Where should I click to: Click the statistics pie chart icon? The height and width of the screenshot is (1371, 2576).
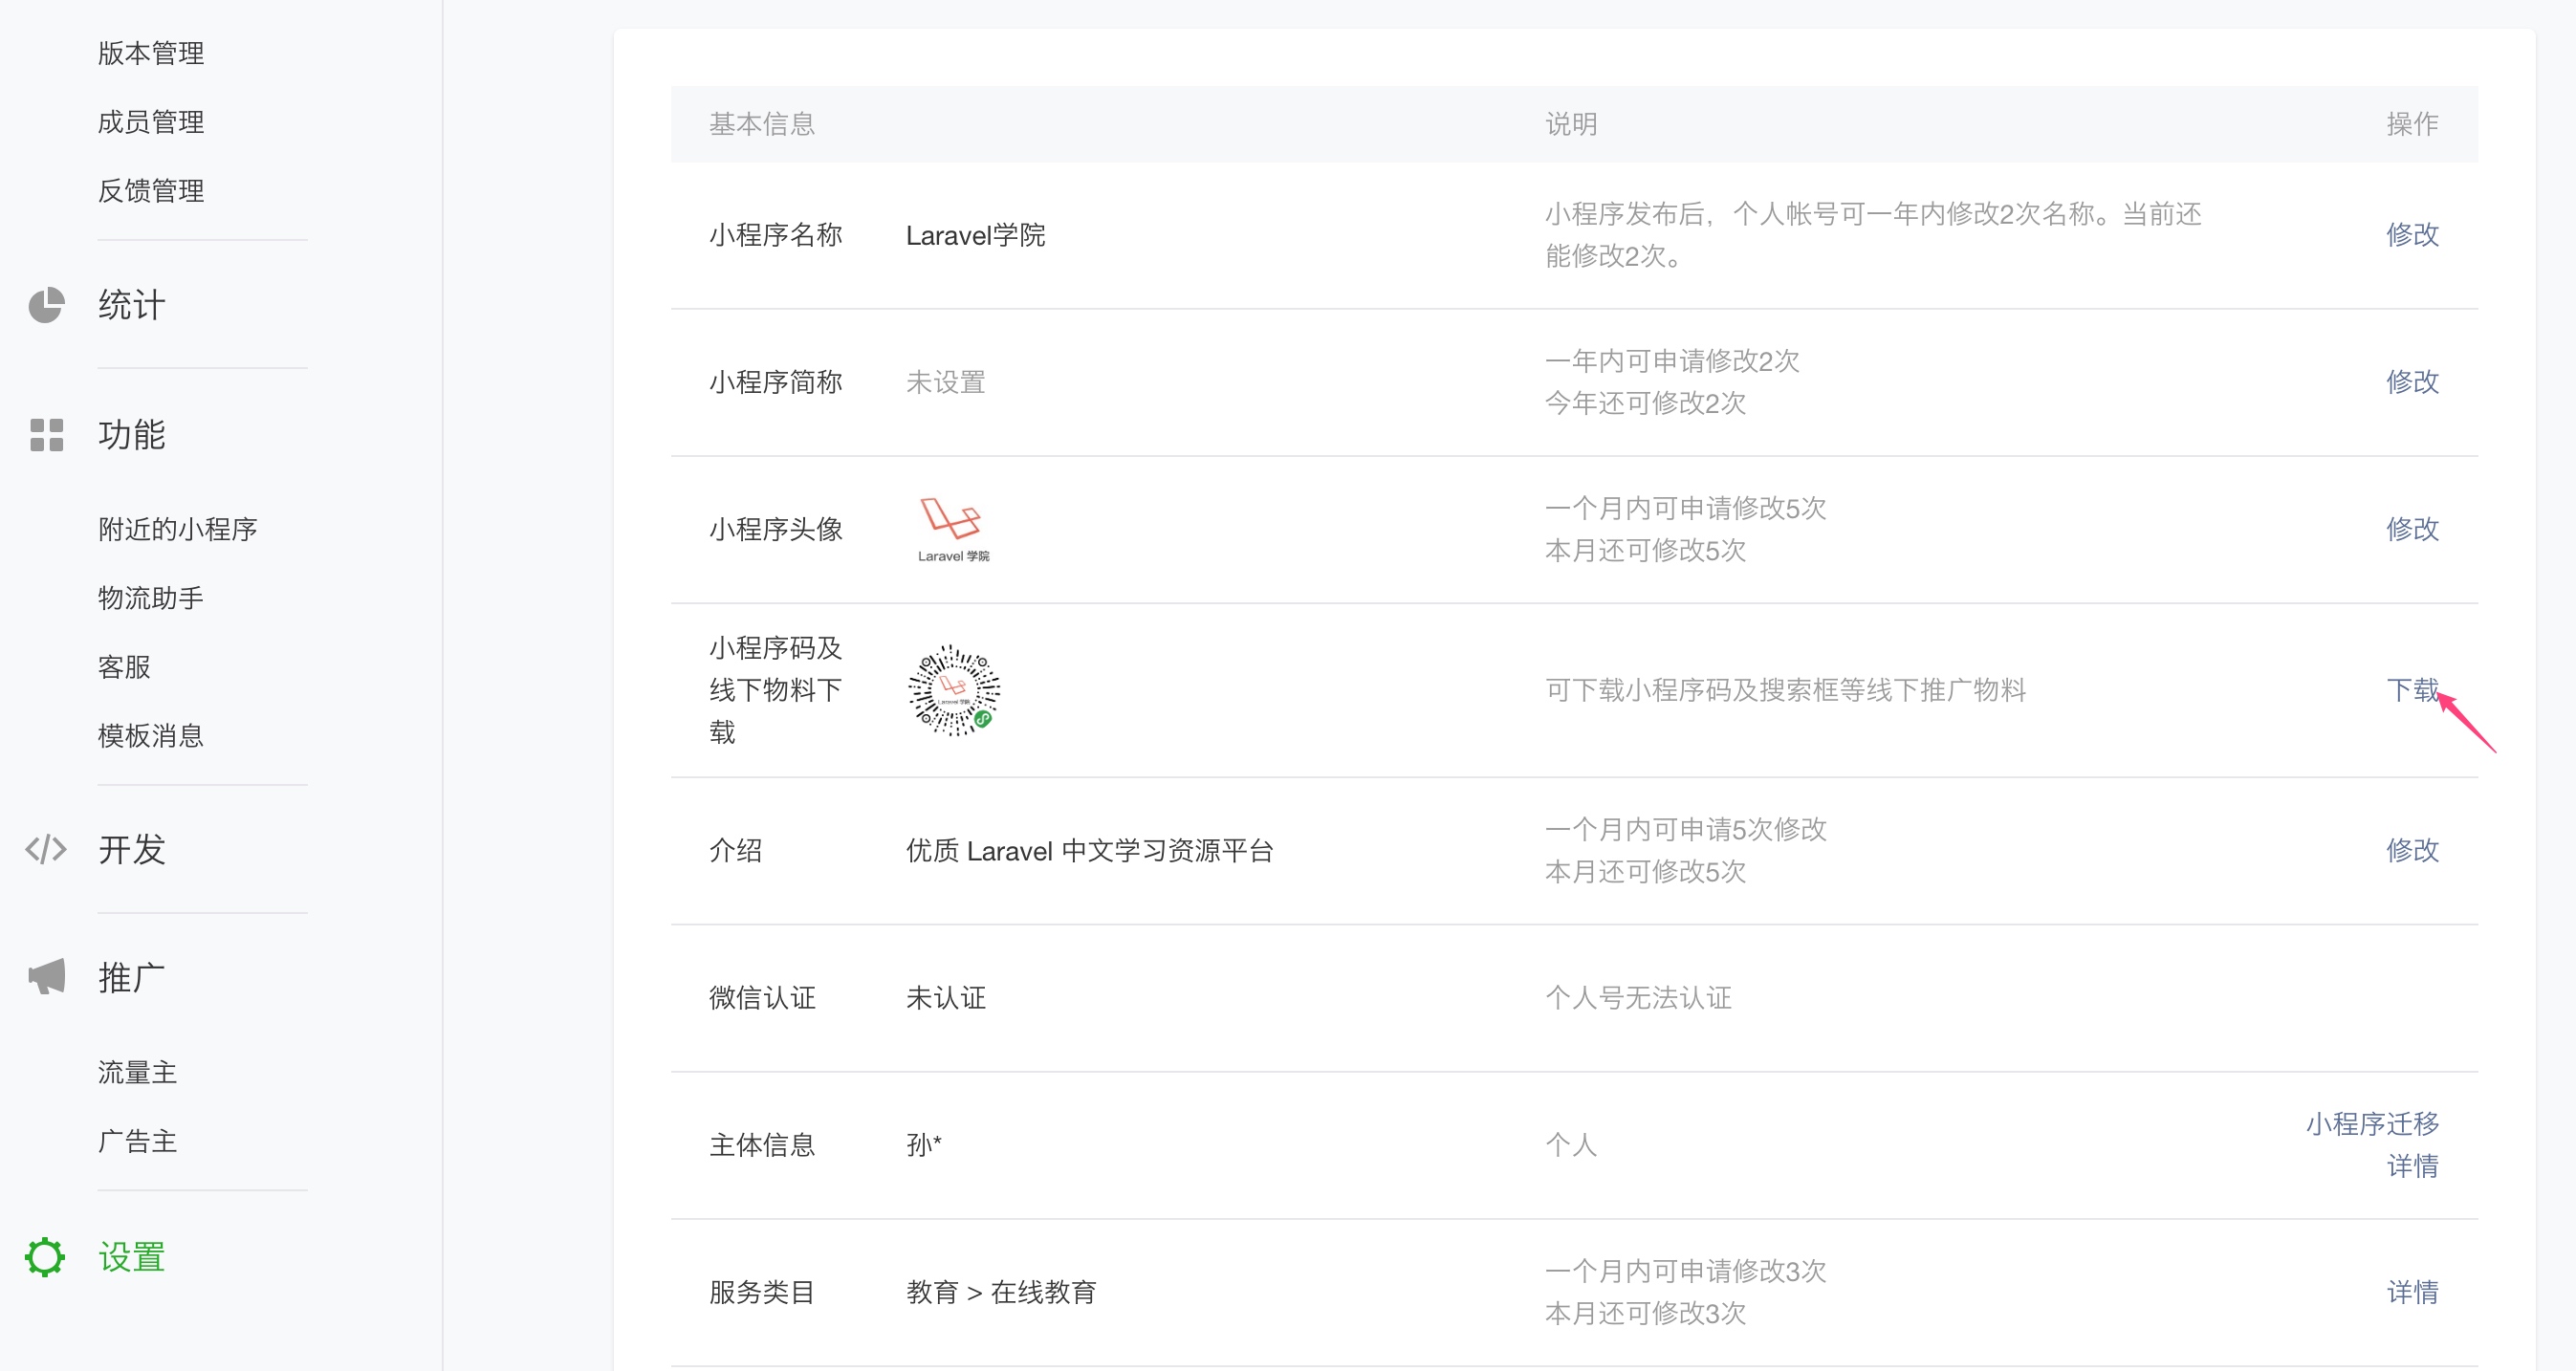click(x=46, y=305)
